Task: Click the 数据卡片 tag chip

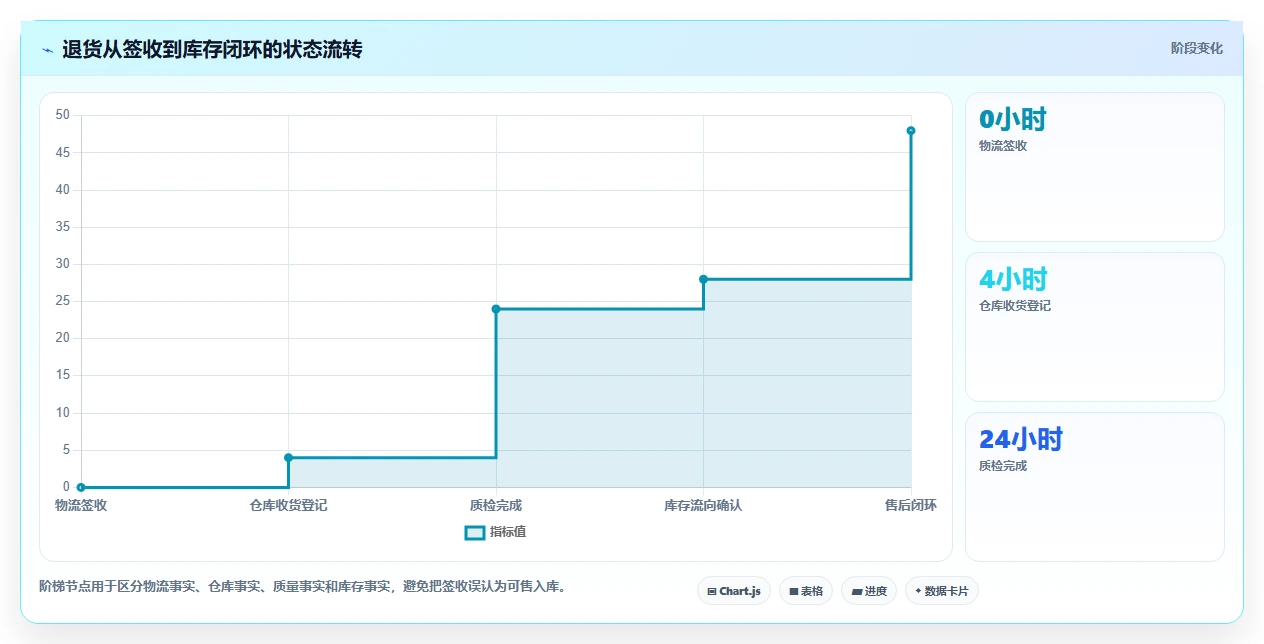Action: (x=942, y=591)
